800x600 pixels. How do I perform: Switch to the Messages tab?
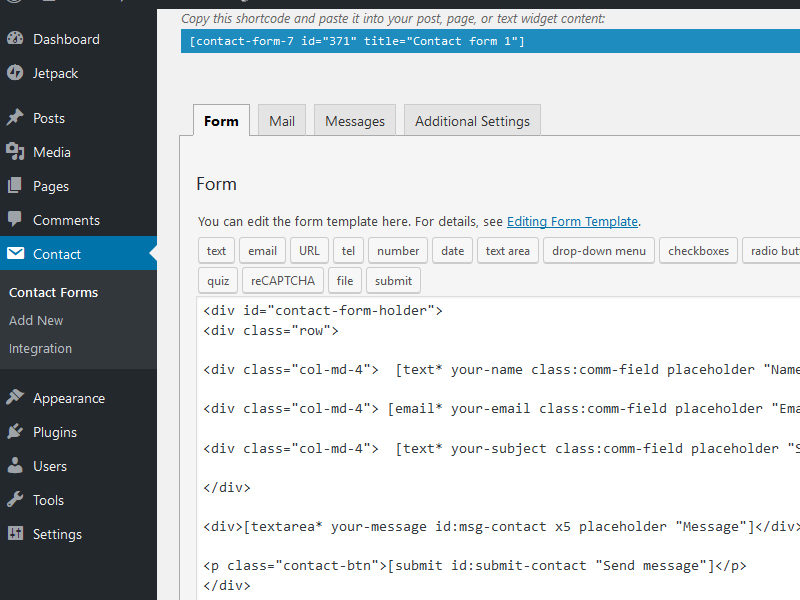[x=355, y=121]
